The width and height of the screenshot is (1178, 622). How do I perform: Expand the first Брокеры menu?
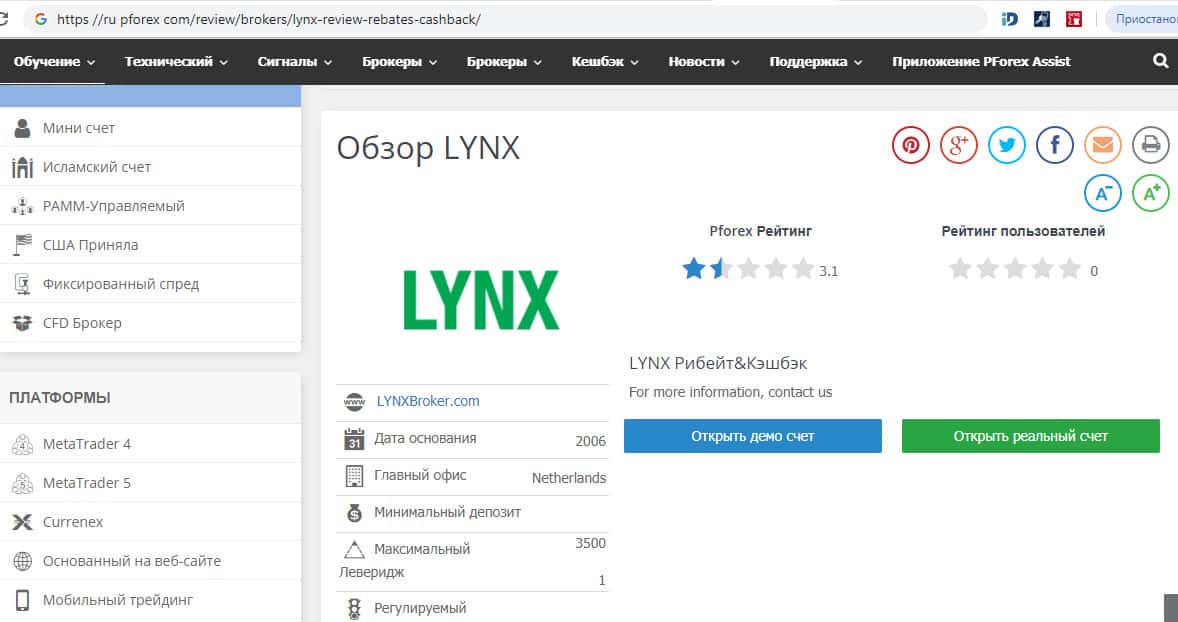click(x=399, y=62)
